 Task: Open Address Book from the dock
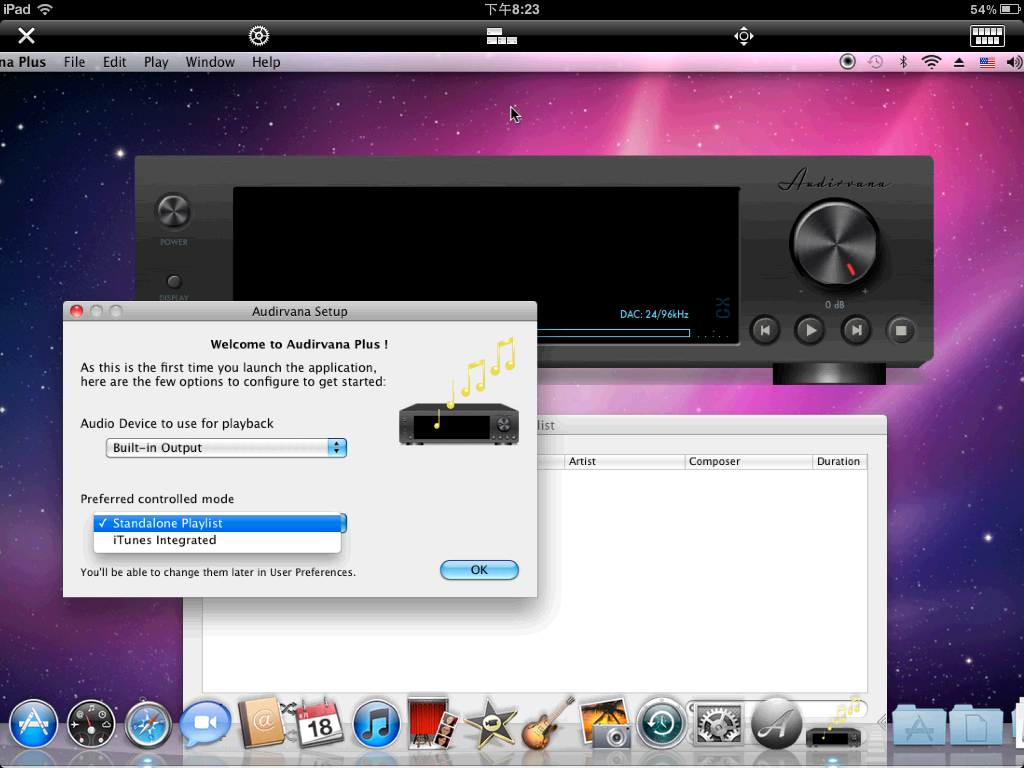pyautogui.click(x=262, y=723)
